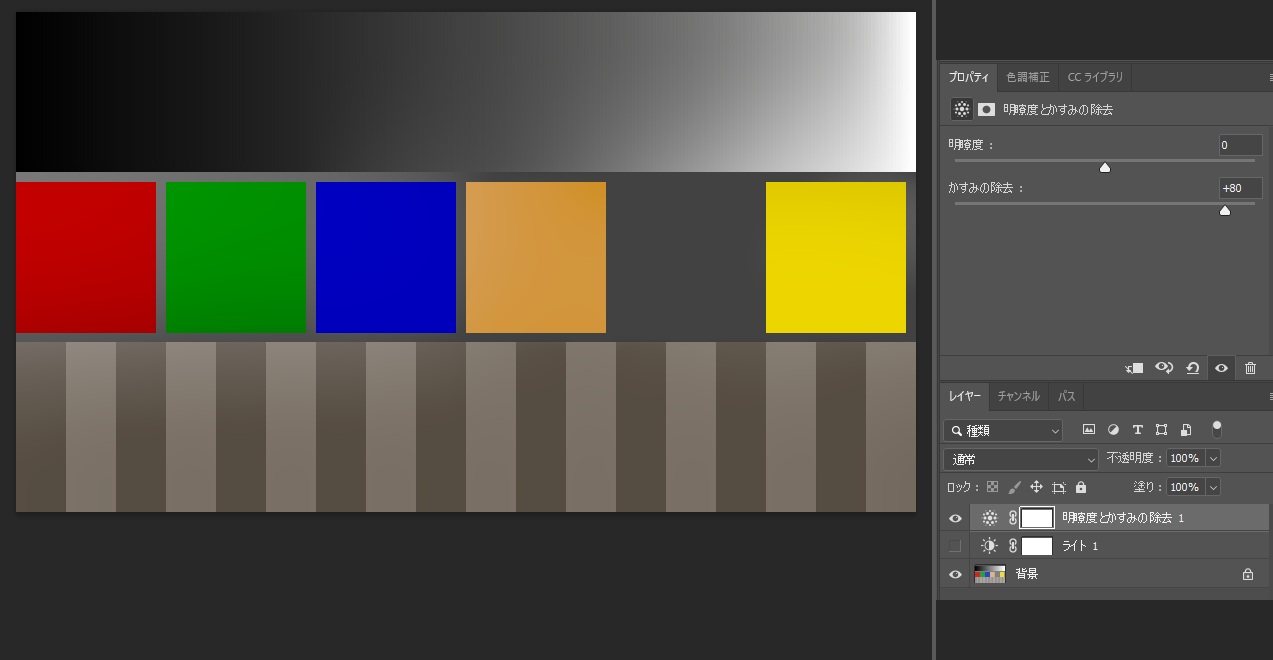Switch to the パス tab
This screenshot has width=1273, height=660.
1067,397
